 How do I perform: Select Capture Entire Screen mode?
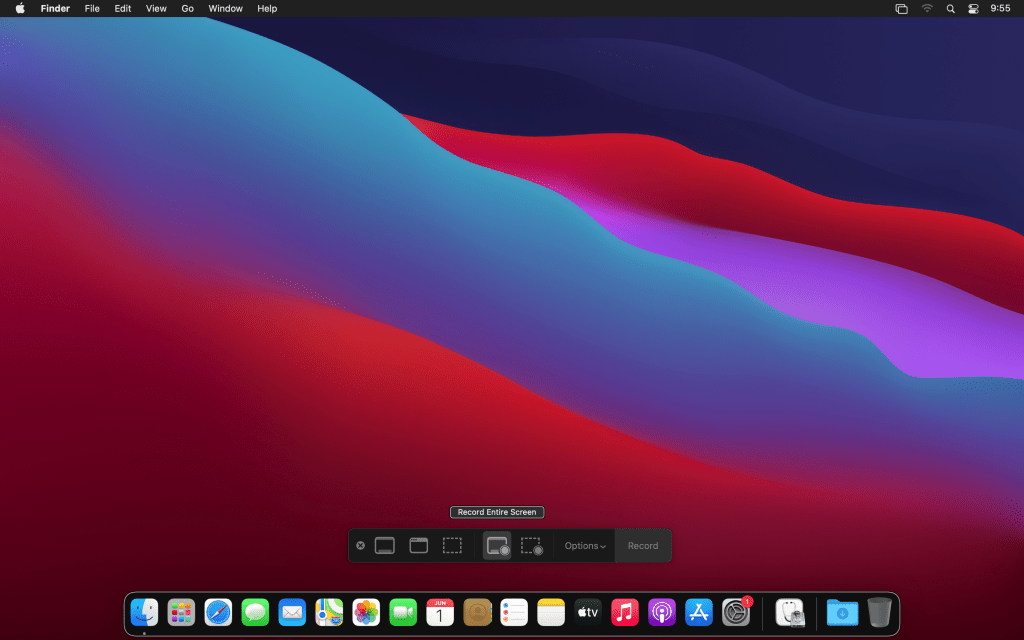tap(385, 546)
